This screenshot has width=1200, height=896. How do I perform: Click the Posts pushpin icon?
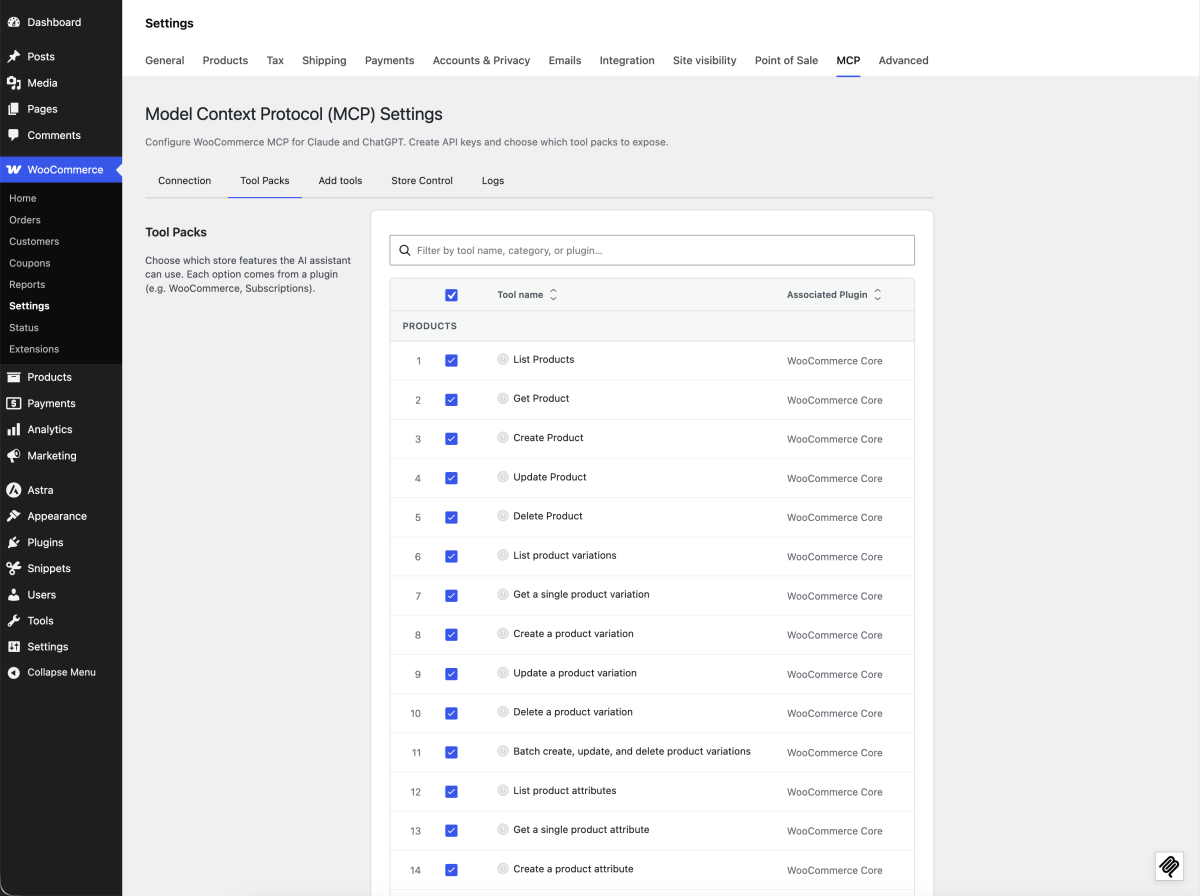pos(14,57)
